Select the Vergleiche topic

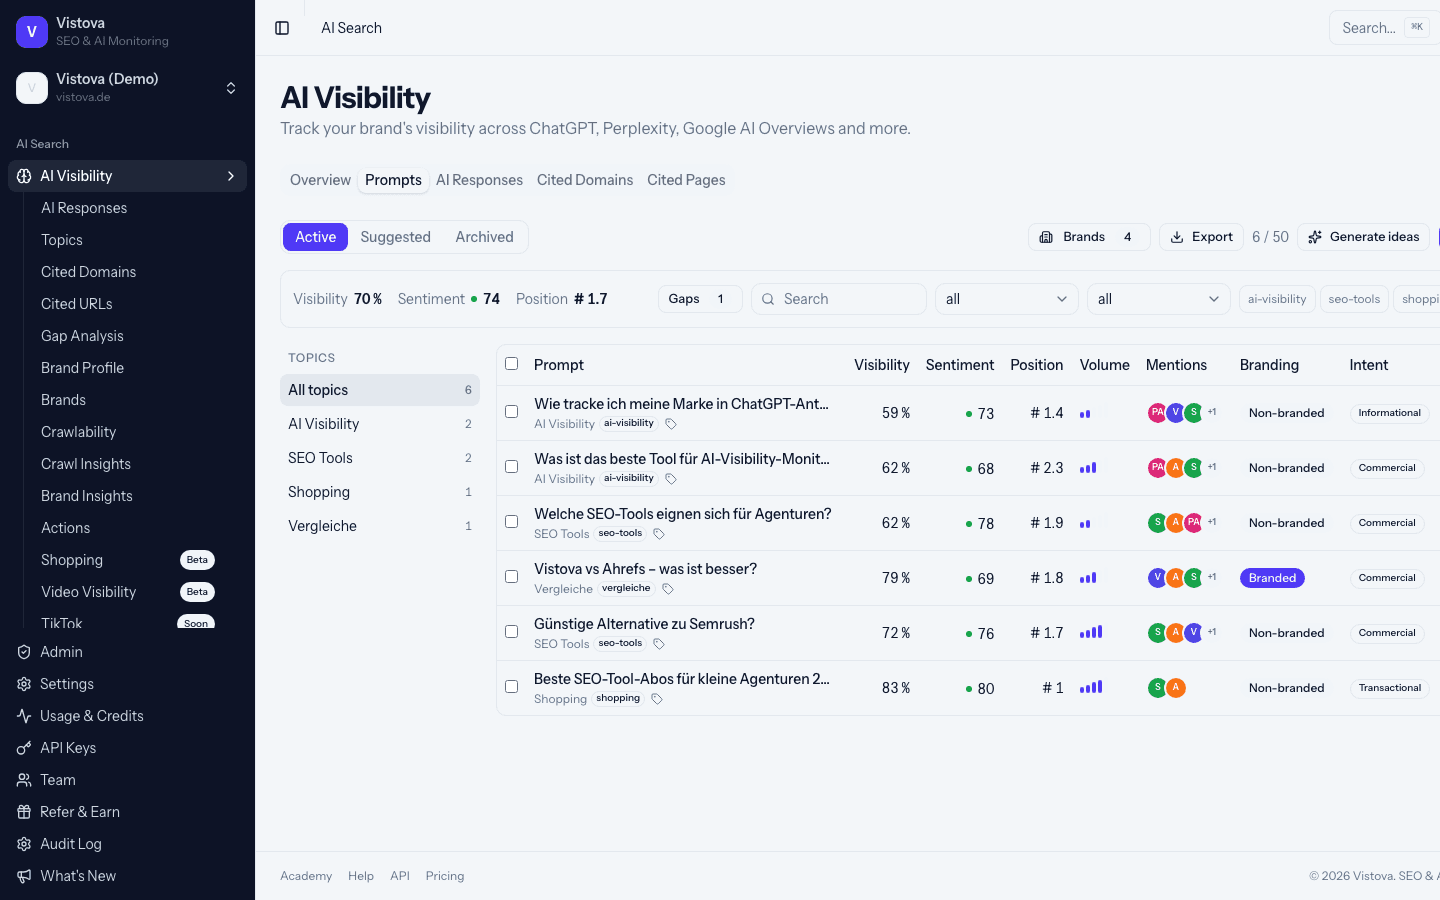point(380,526)
